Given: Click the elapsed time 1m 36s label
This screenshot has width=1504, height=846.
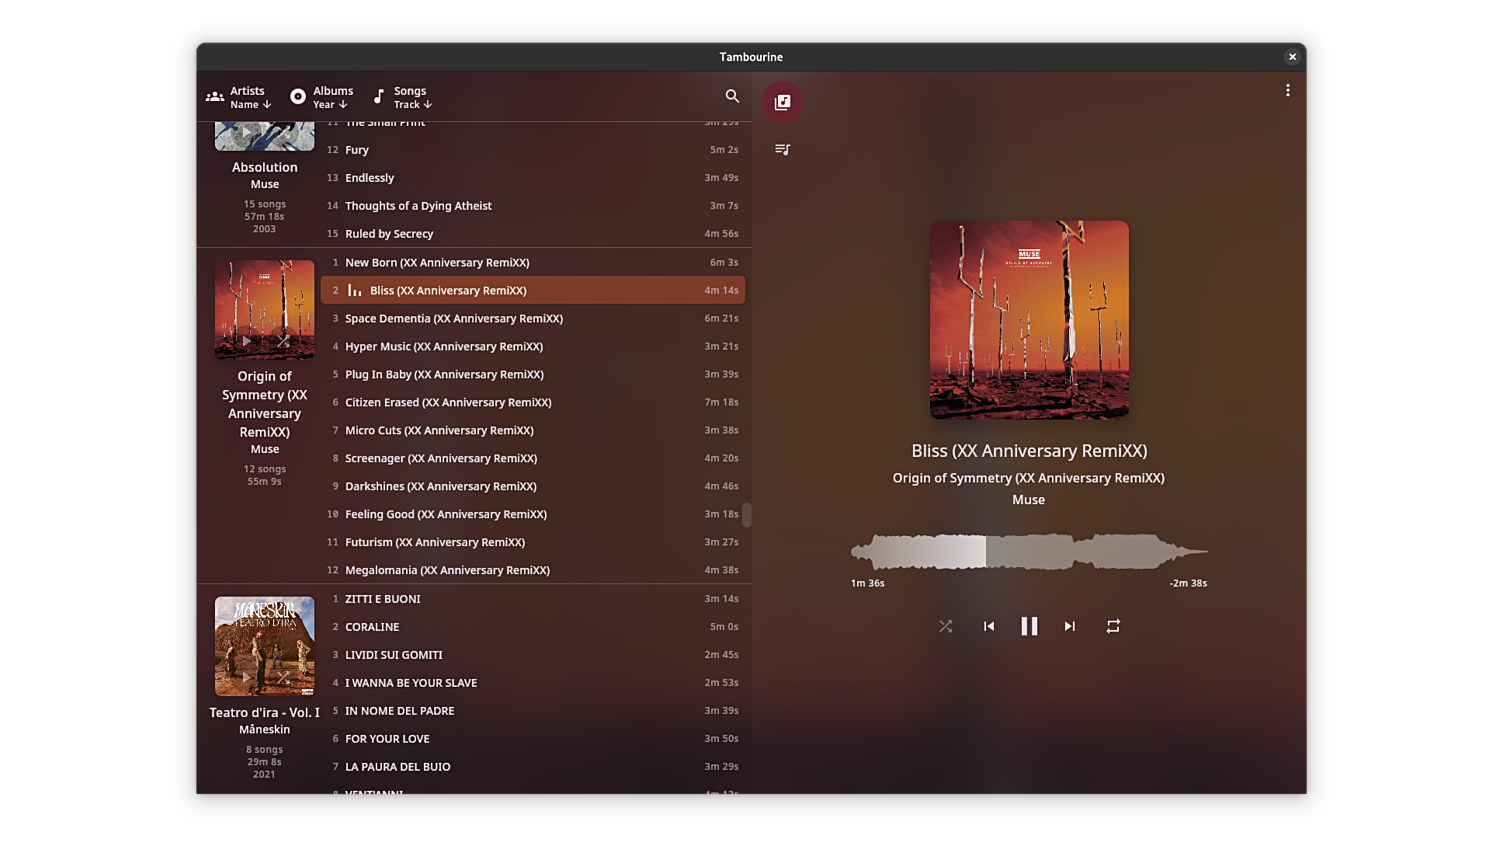Looking at the screenshot, I should click(x=867, y=583).
